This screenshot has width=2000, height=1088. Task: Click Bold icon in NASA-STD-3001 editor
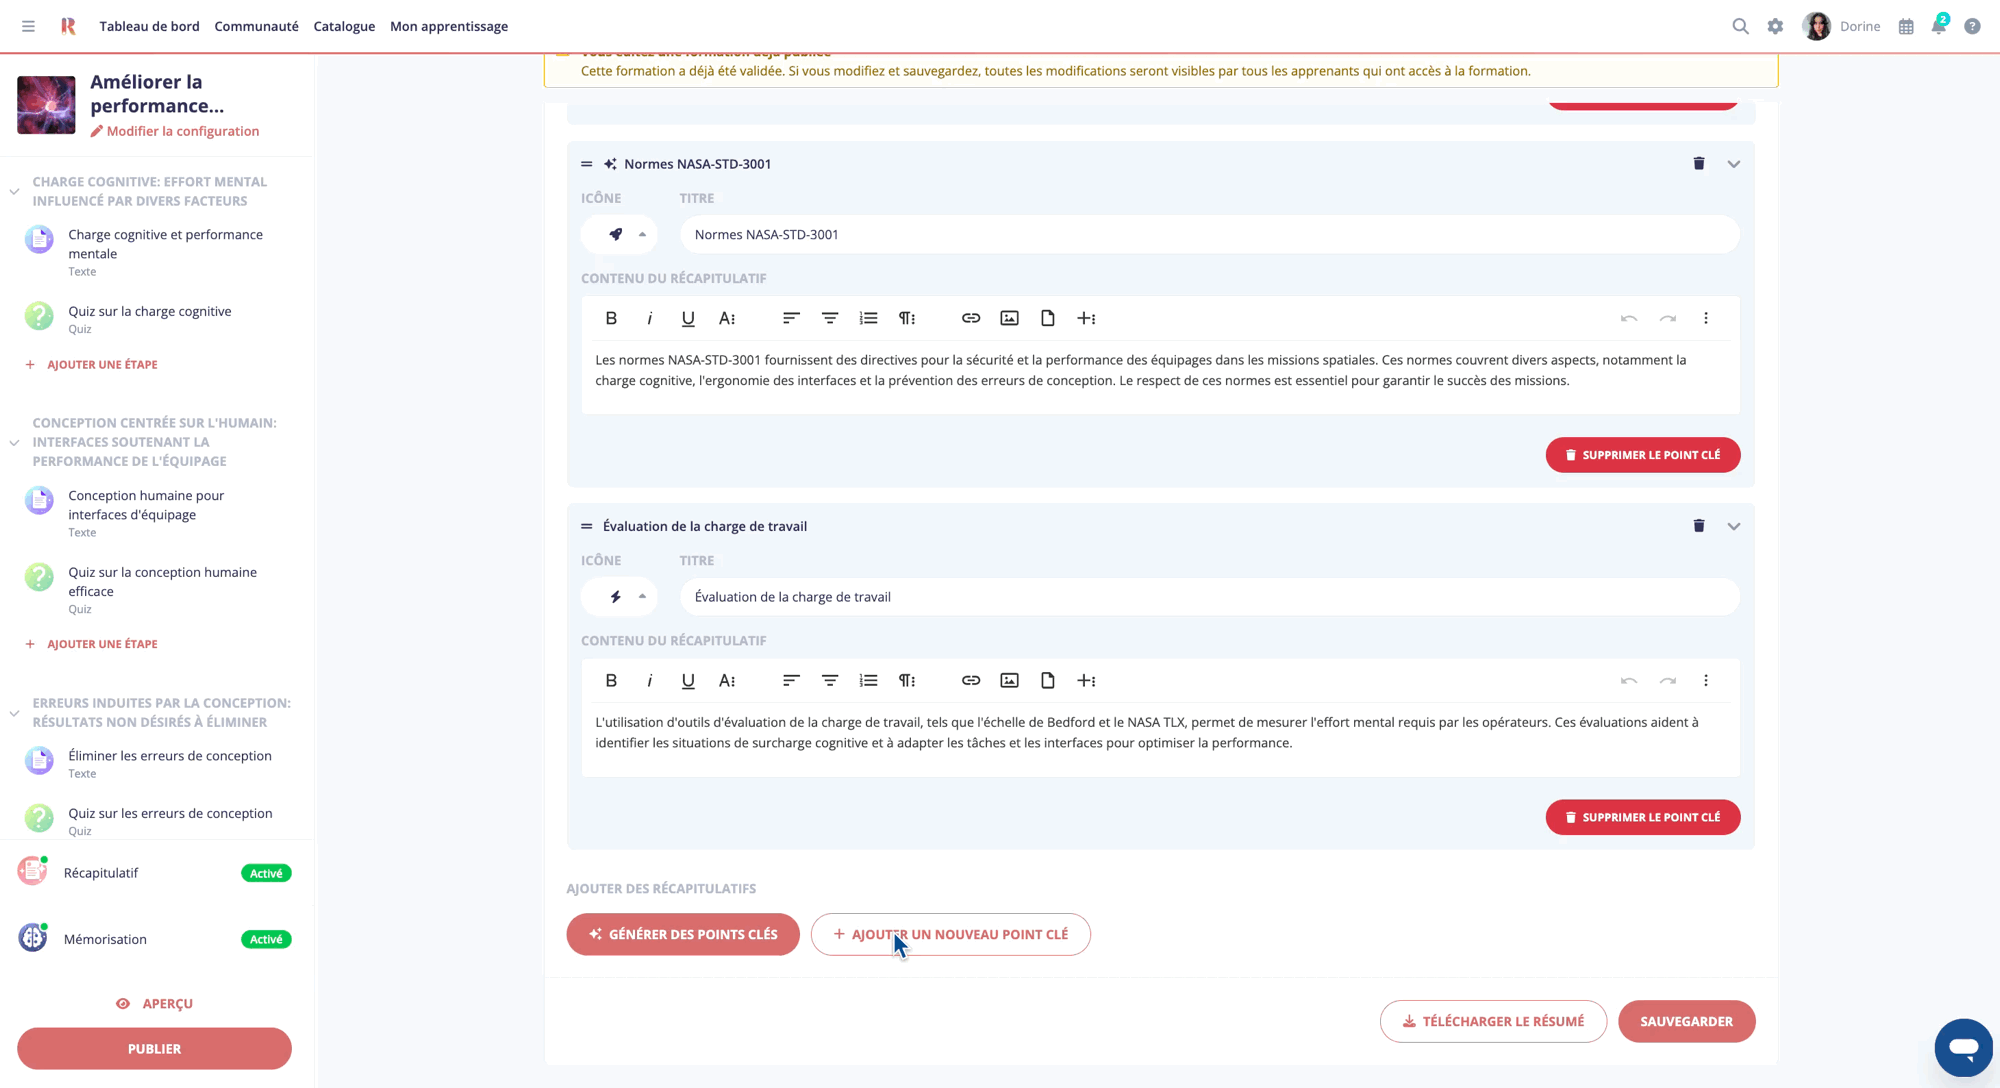pyautogui.click(x=611, y=318)
